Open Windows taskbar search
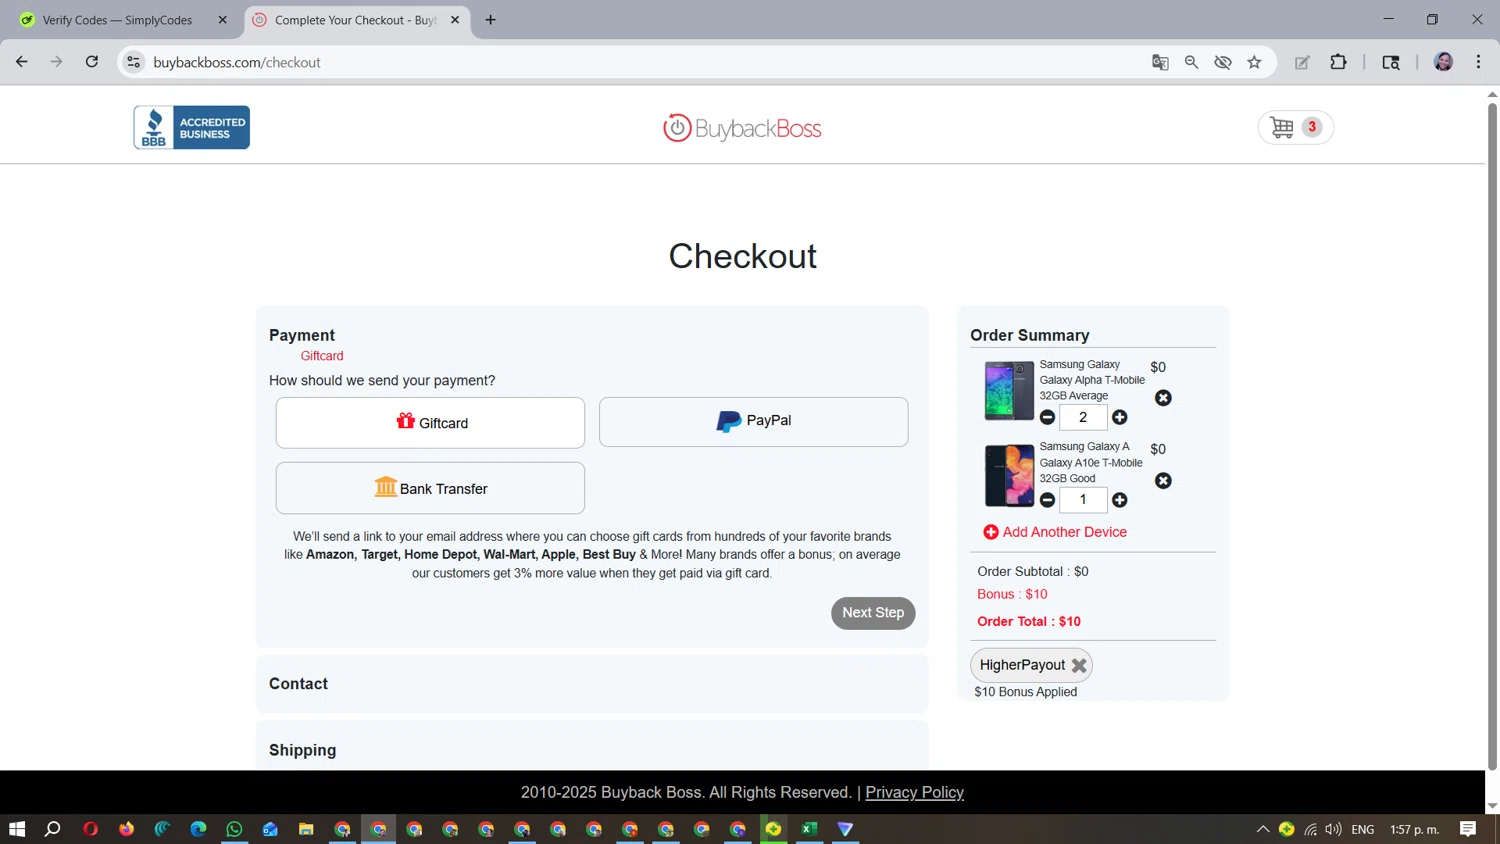The width and height of the screenshot is (1500, 844). point(53,829)
